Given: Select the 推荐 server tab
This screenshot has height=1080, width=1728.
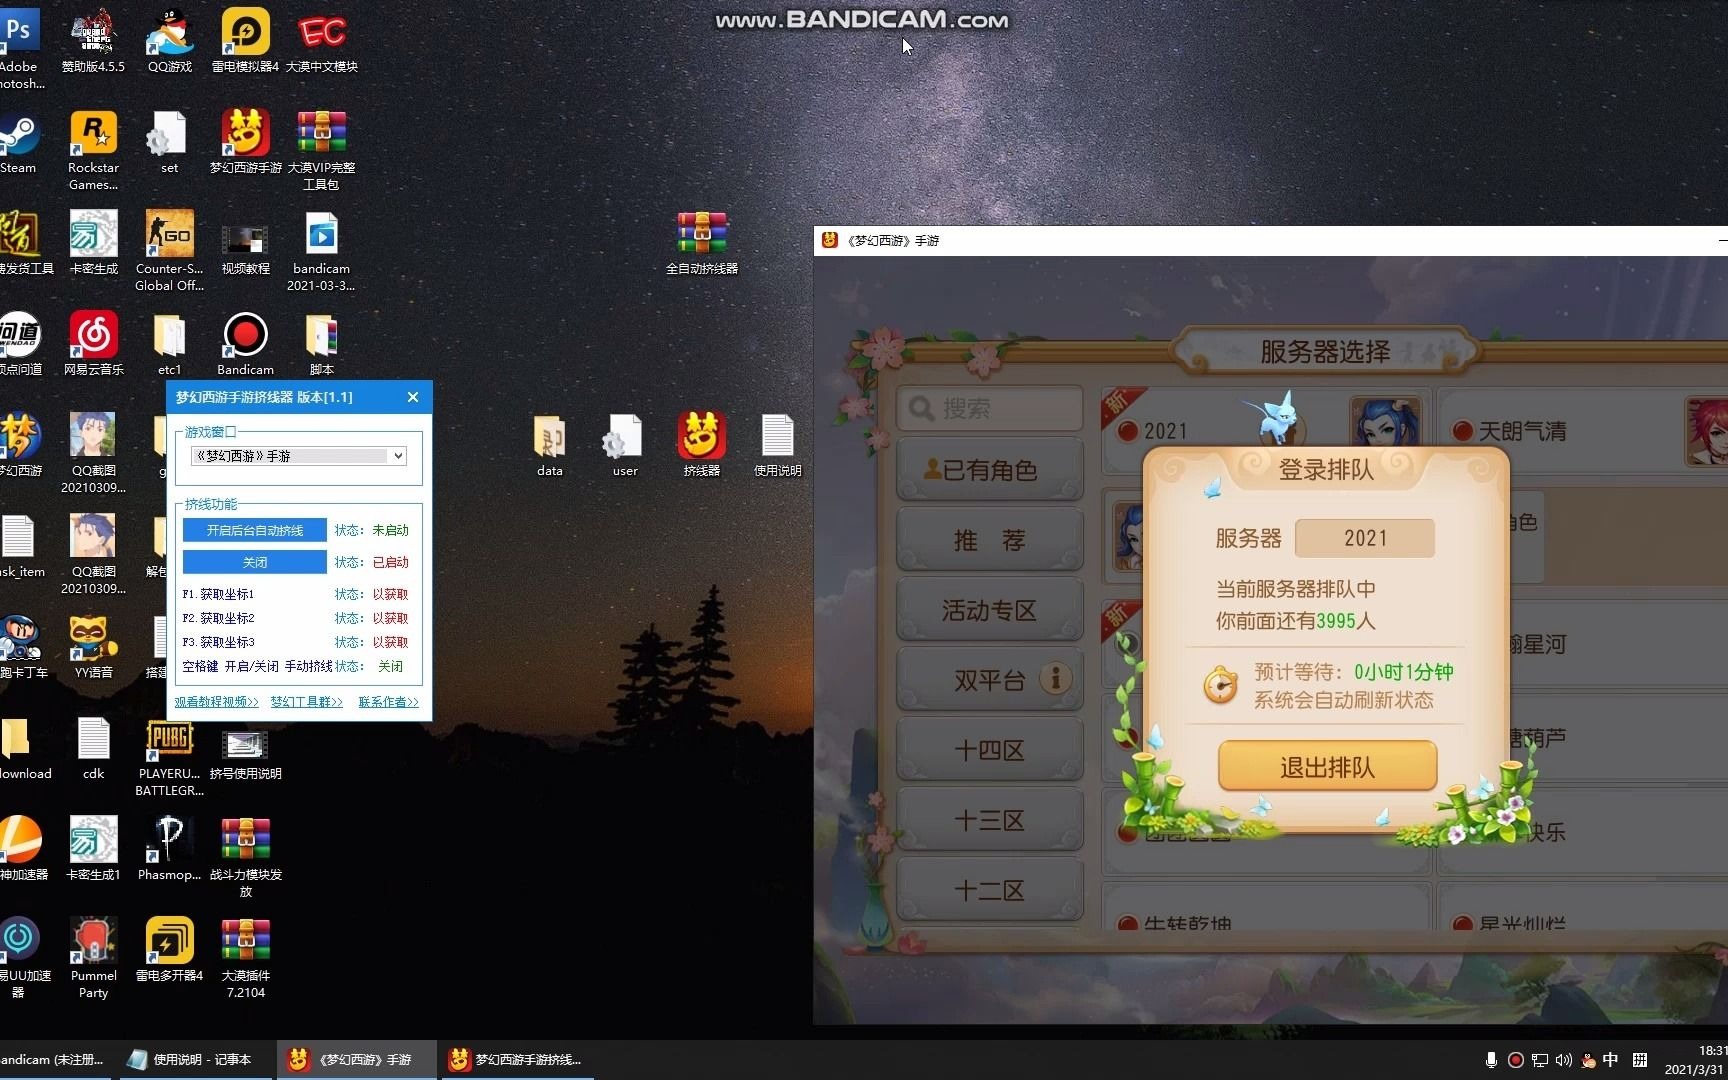Looking at the screenshot, I should 990,540.
